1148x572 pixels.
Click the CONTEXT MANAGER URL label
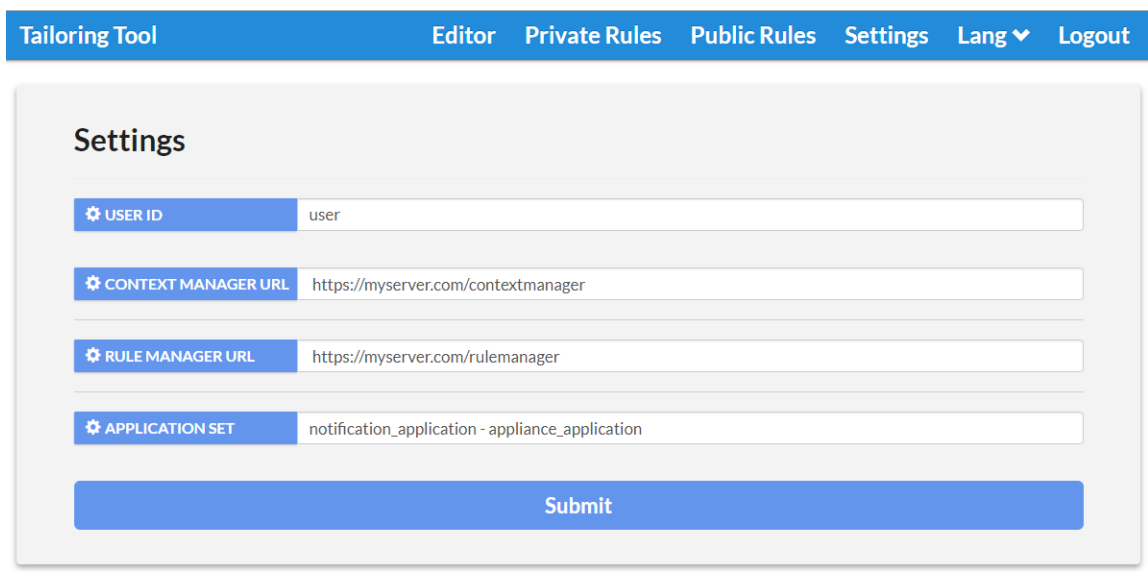[185, 283]
